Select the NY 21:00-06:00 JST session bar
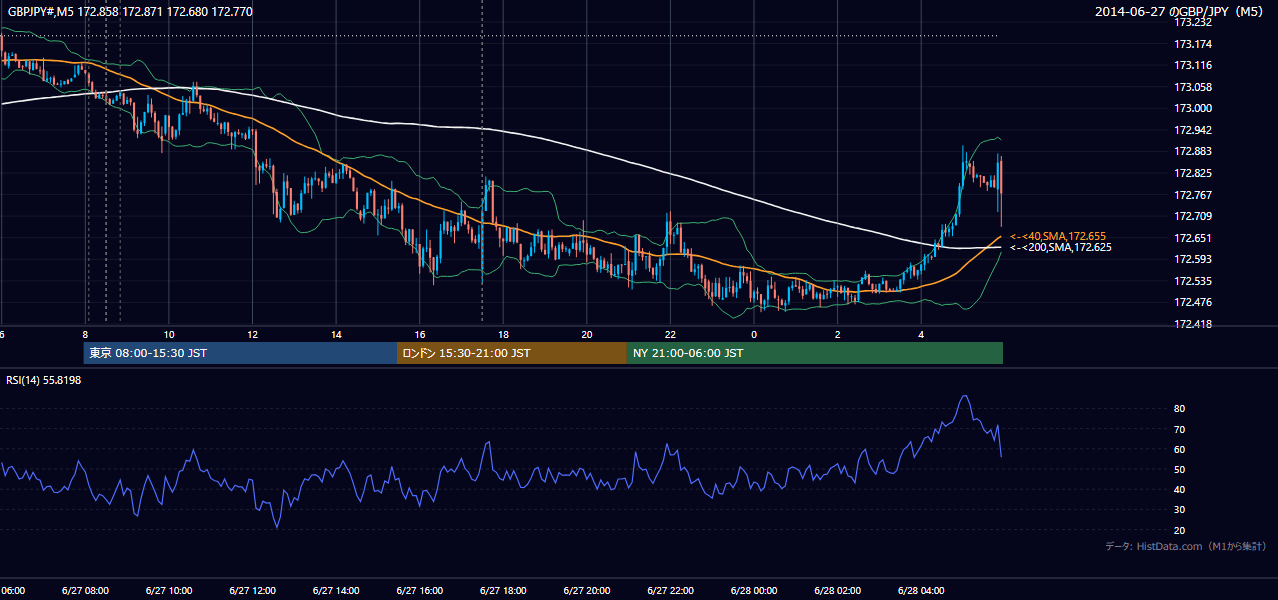This screenshot has width=1278, height=600. coord(815,353)
